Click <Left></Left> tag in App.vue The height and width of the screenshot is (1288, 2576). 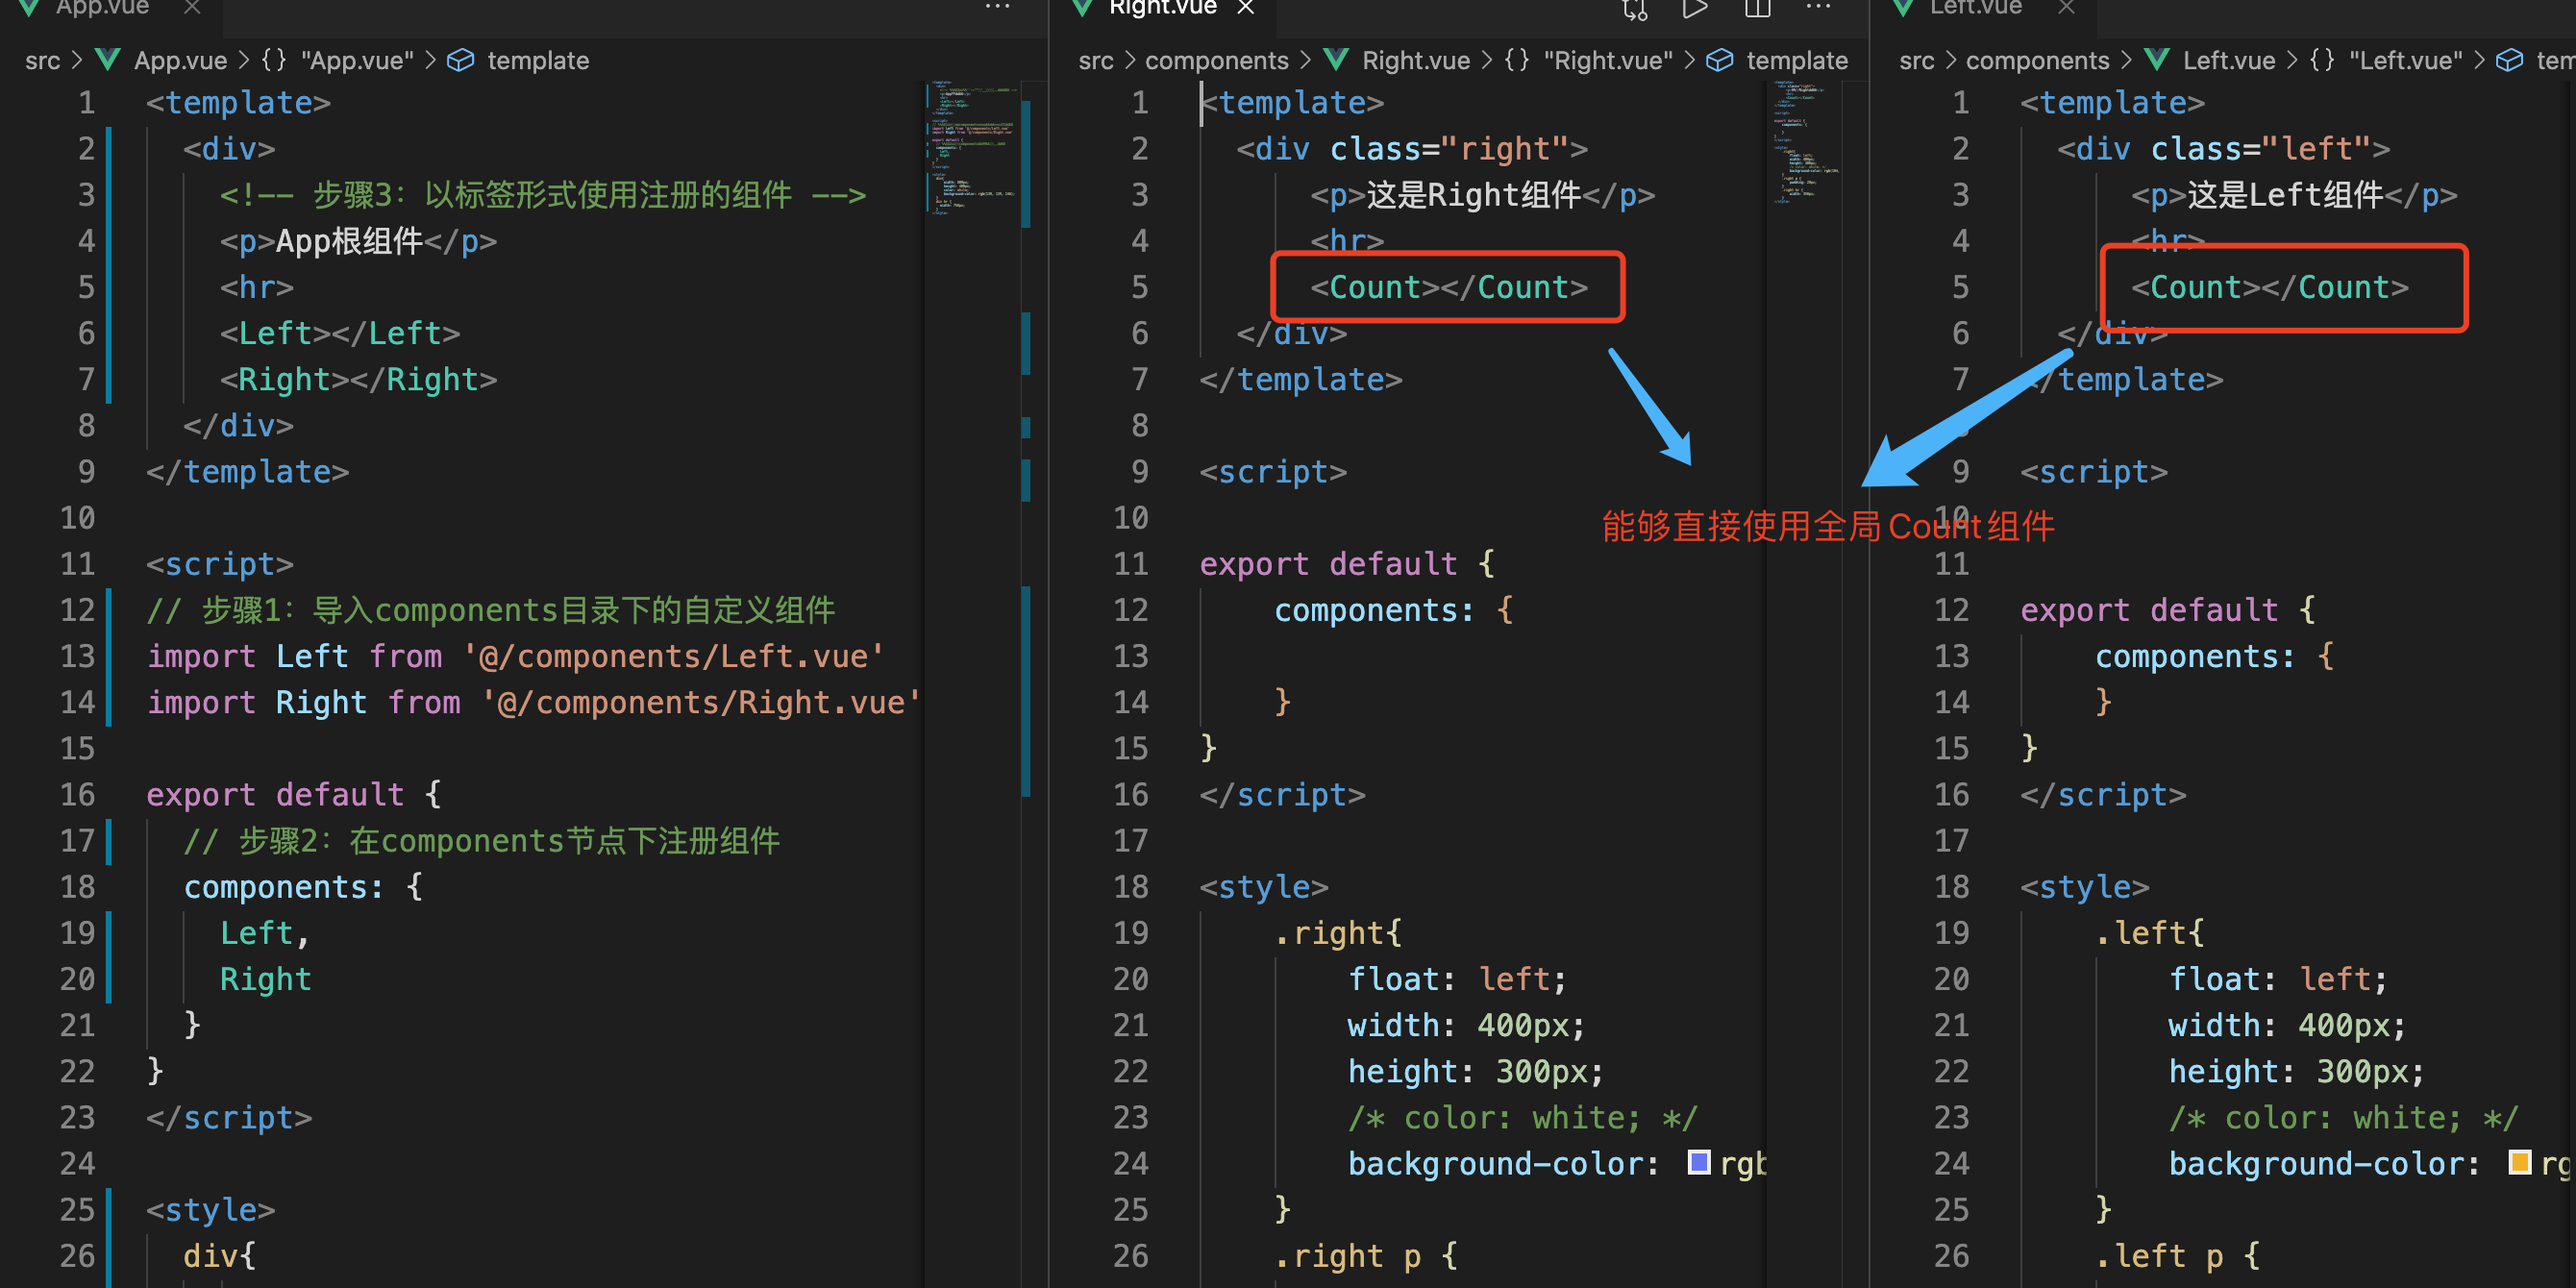[340, 333]
